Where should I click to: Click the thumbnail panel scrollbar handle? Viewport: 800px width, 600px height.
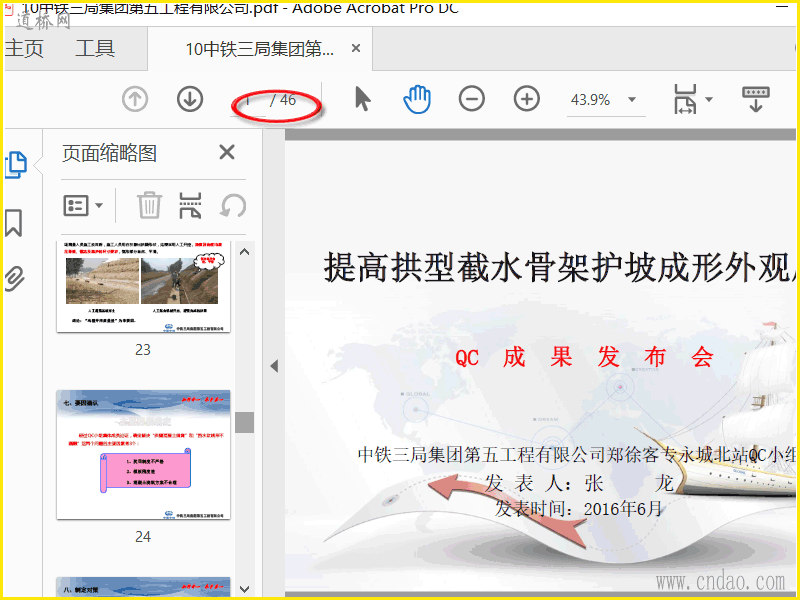(244, 422)
